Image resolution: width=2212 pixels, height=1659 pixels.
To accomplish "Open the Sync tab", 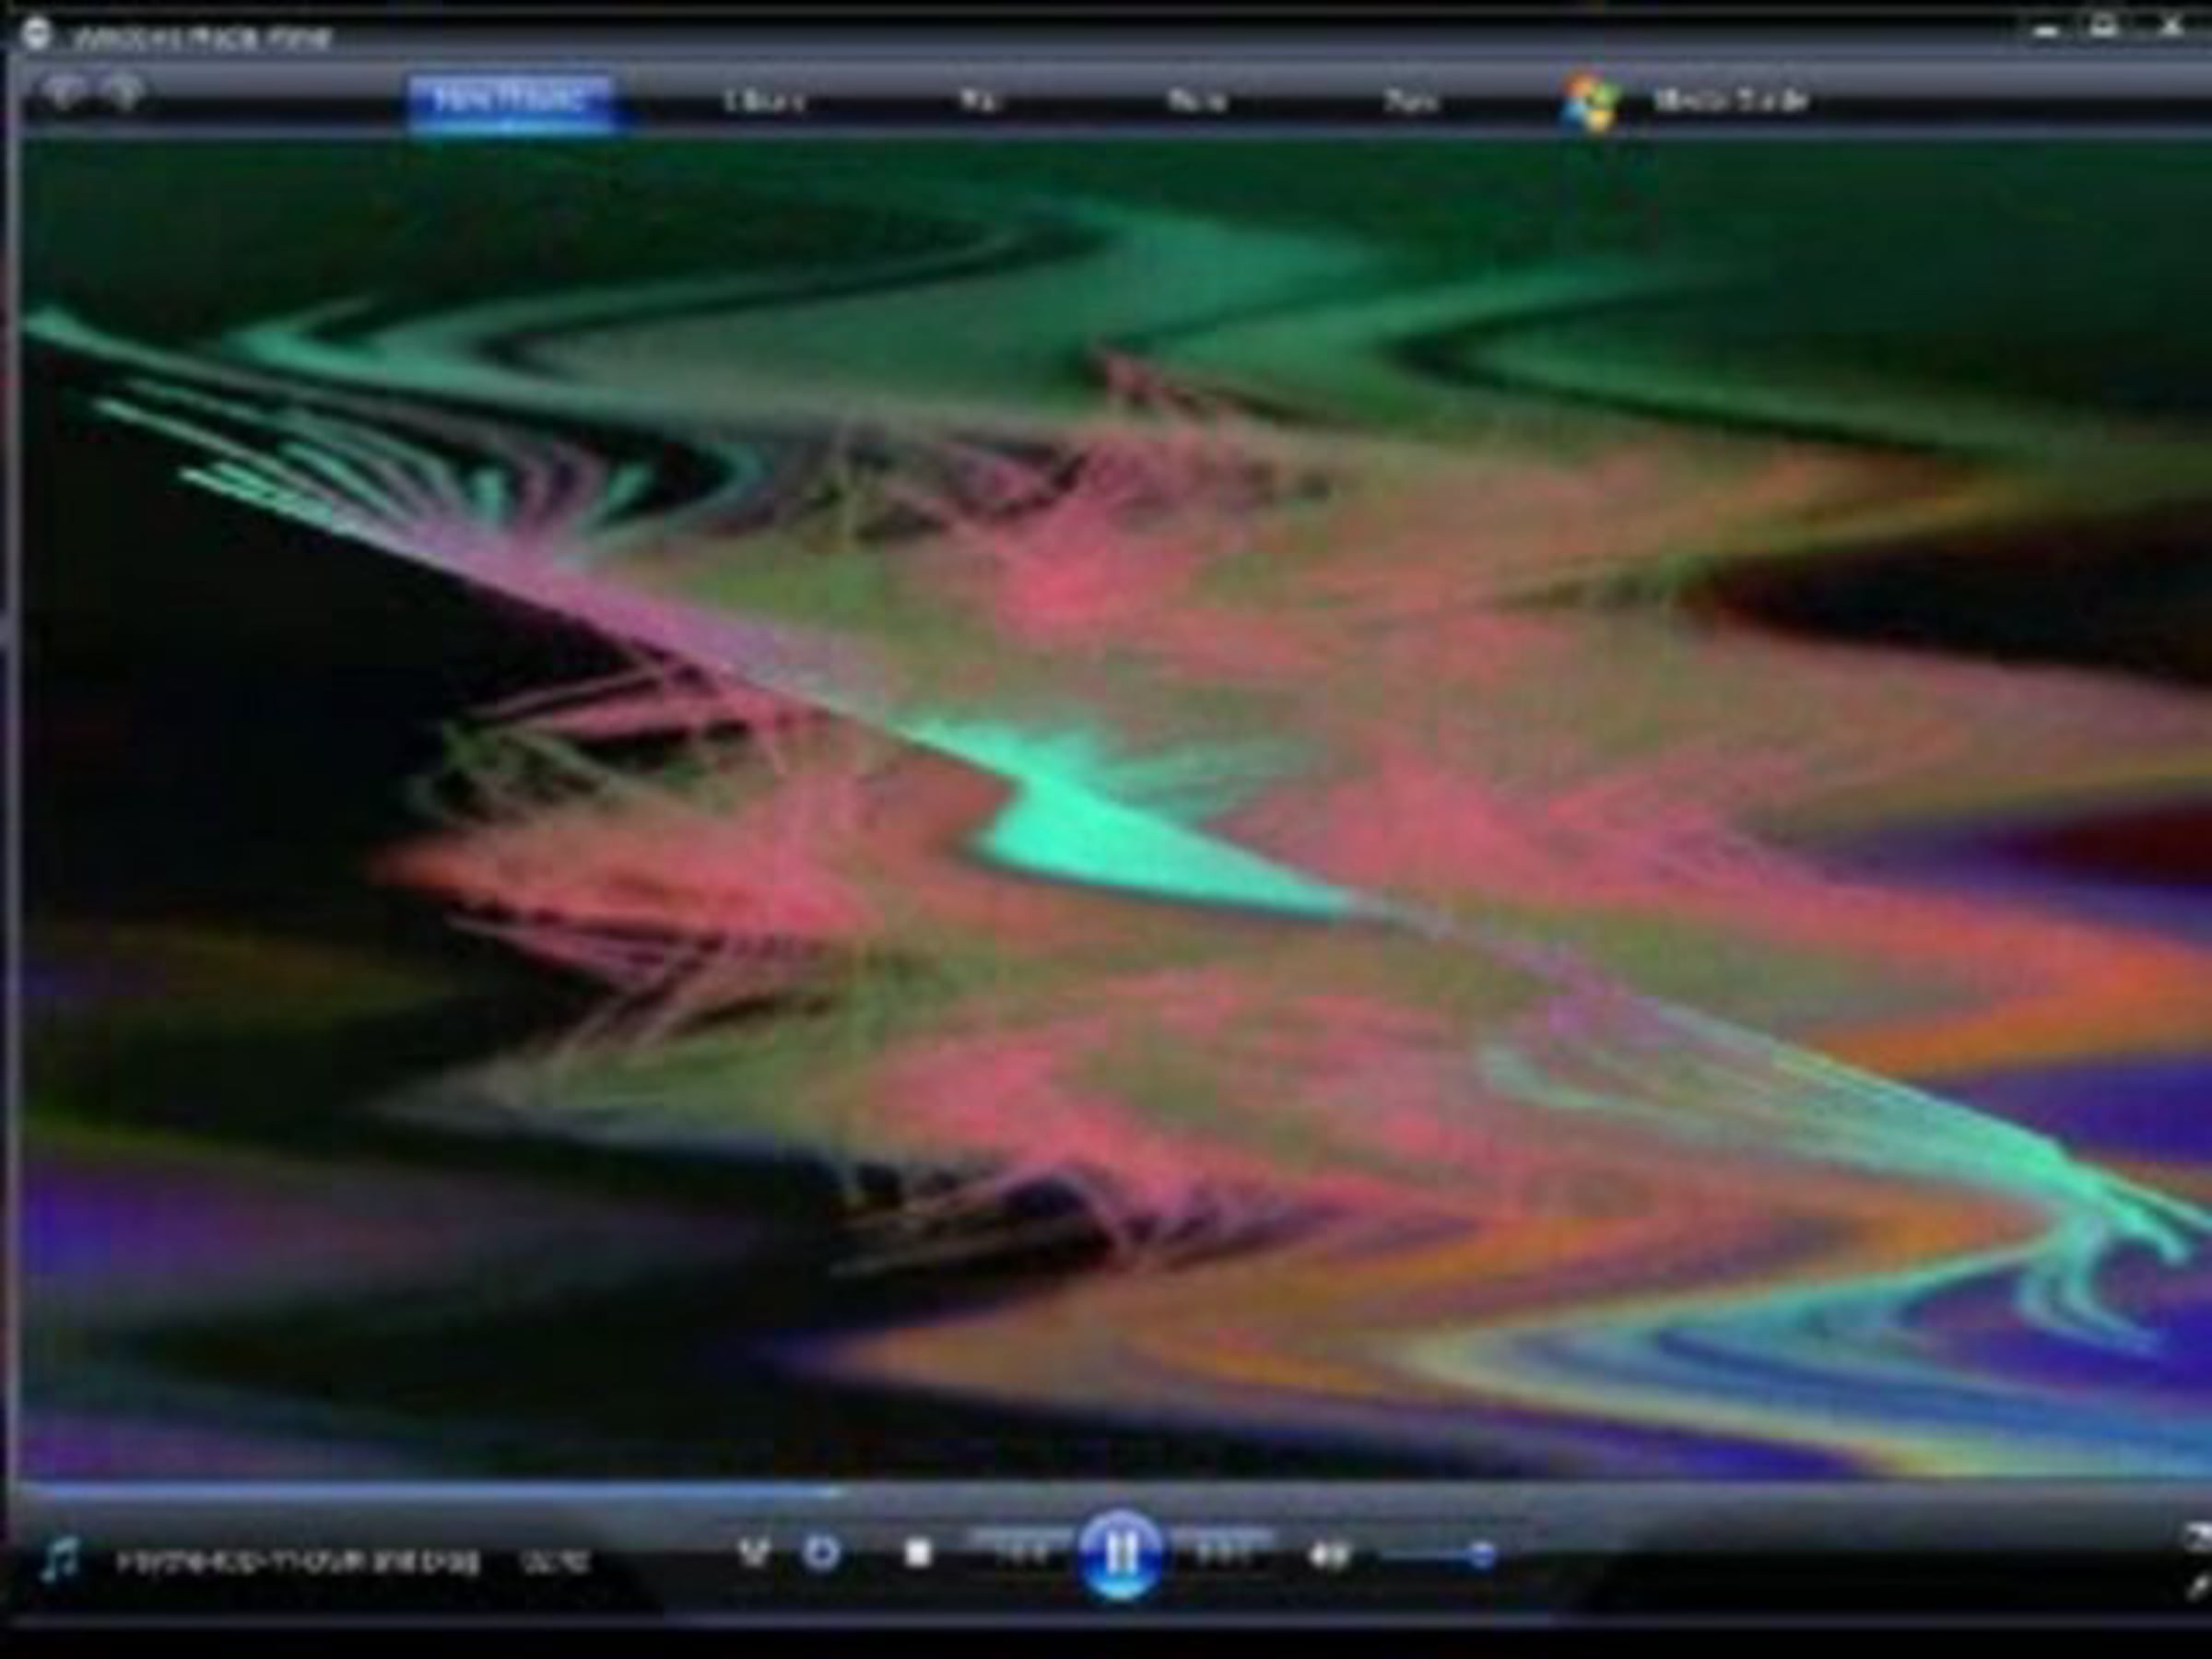I will pos(1412,101).
